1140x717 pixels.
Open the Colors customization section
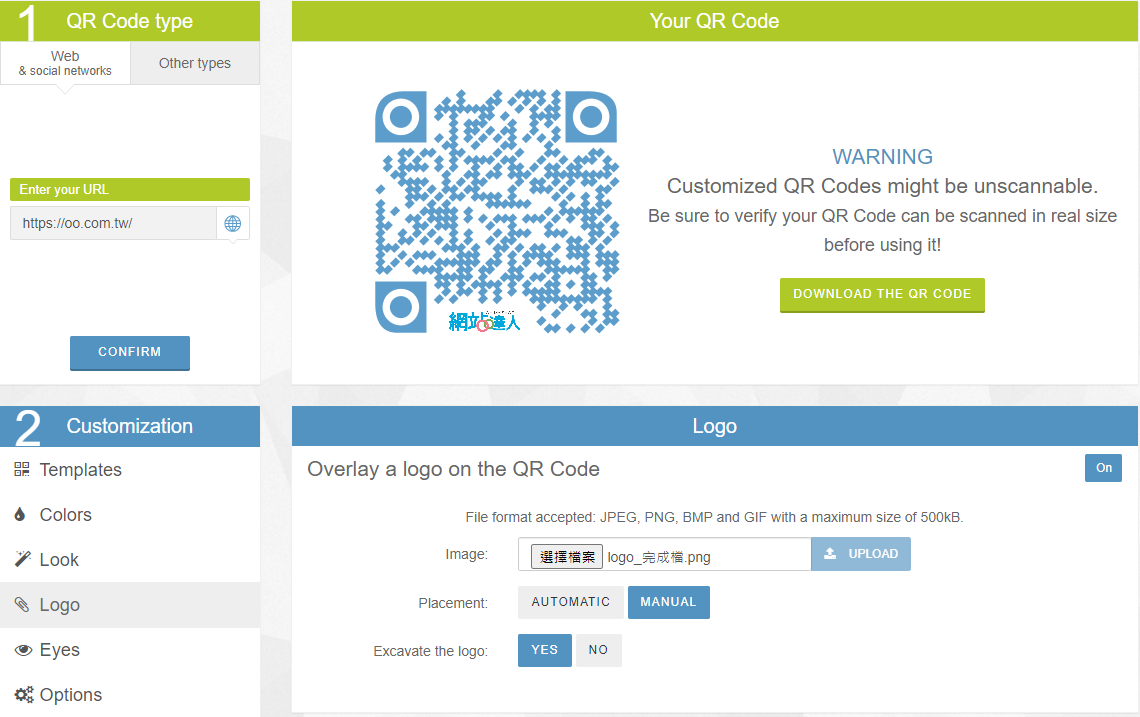[130, 515]
